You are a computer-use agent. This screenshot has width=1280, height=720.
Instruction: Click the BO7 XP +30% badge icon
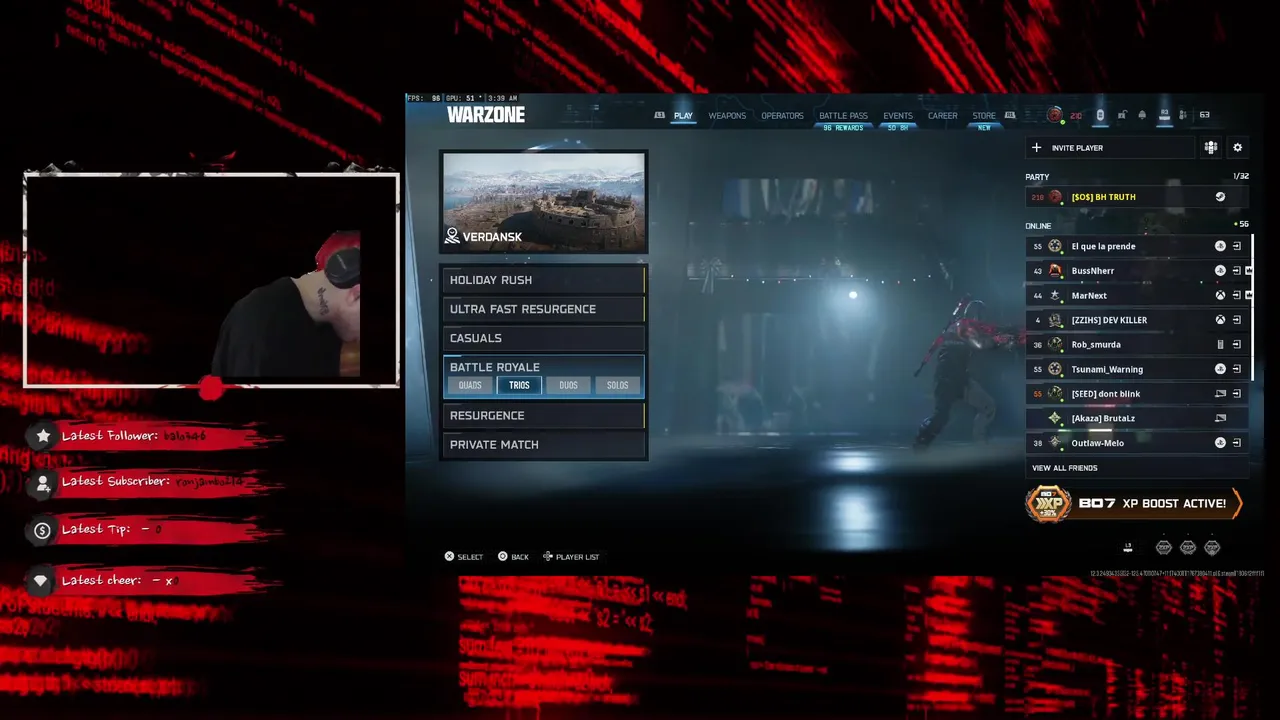(x=1049, y=504)
